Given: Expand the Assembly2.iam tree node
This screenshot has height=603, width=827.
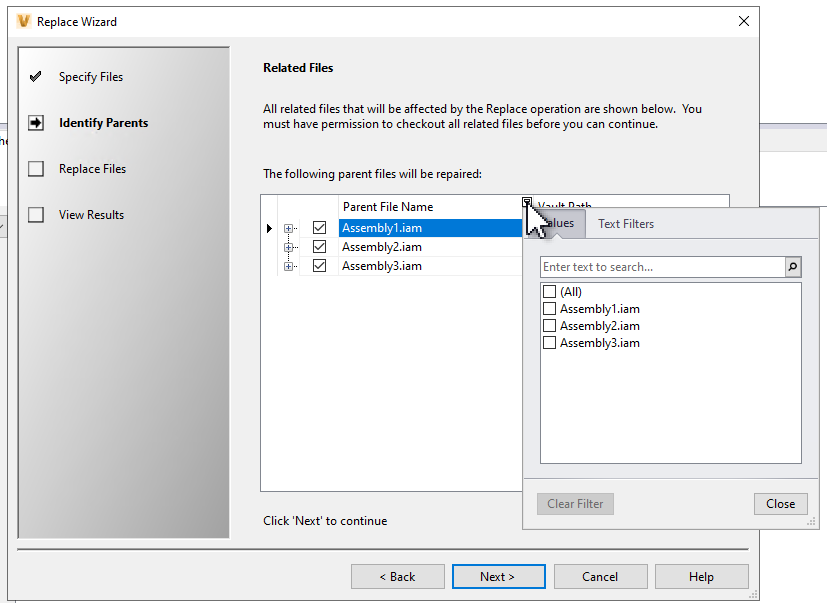Looking at the screenshot, I should (290, 247).
